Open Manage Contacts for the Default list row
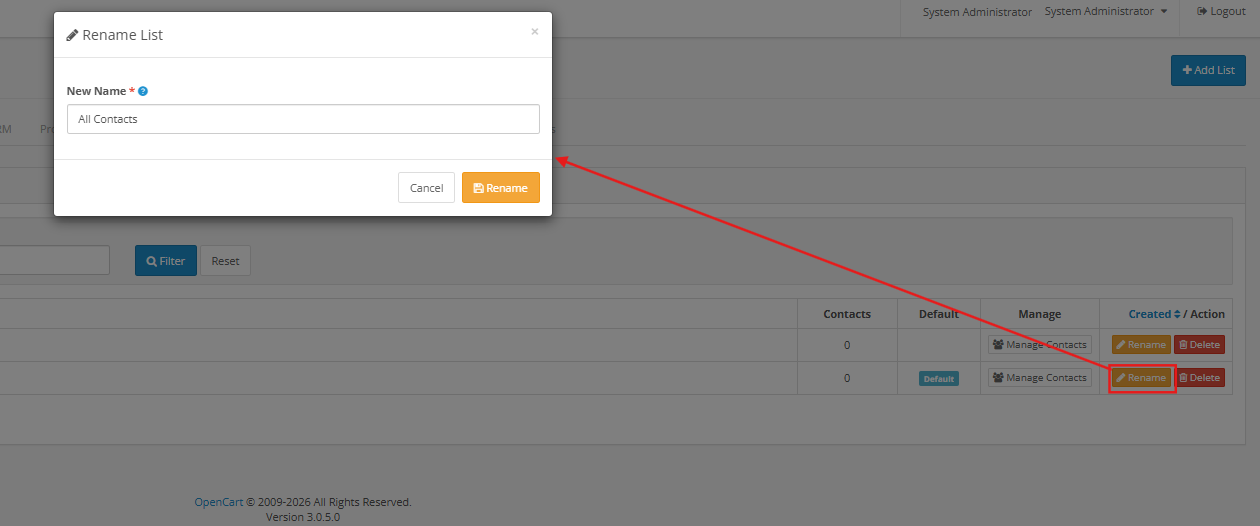1260x526 pixels. (x=1040, y=378)
